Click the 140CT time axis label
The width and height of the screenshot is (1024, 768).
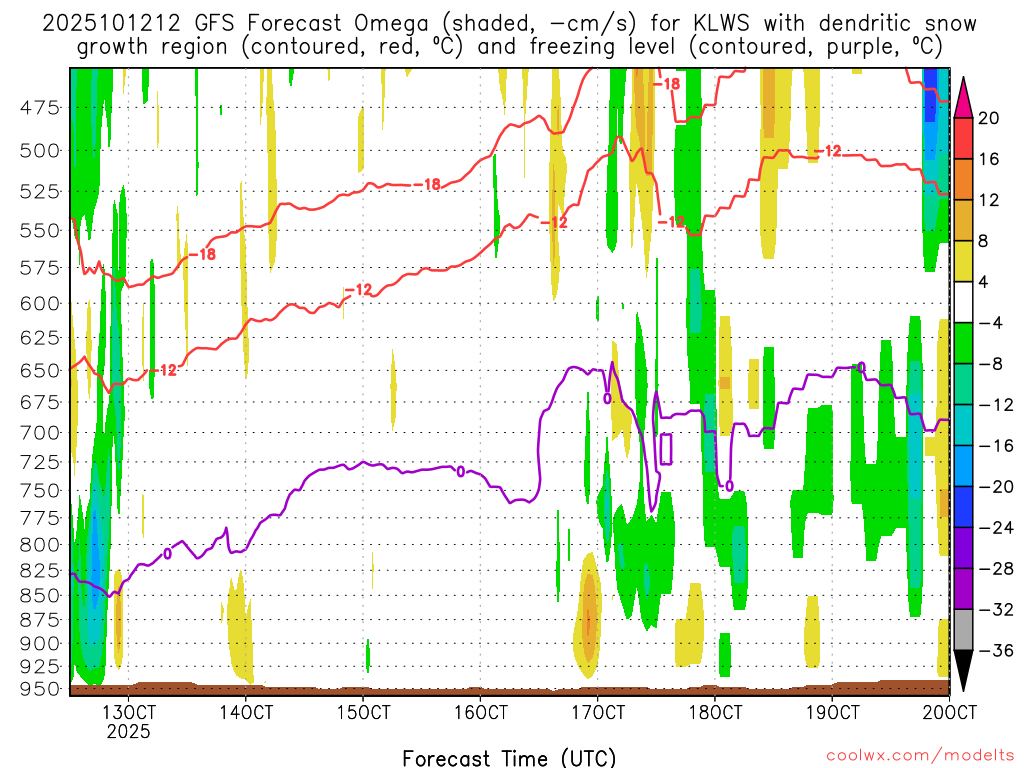pyautogui.click(x=246, y=712)
